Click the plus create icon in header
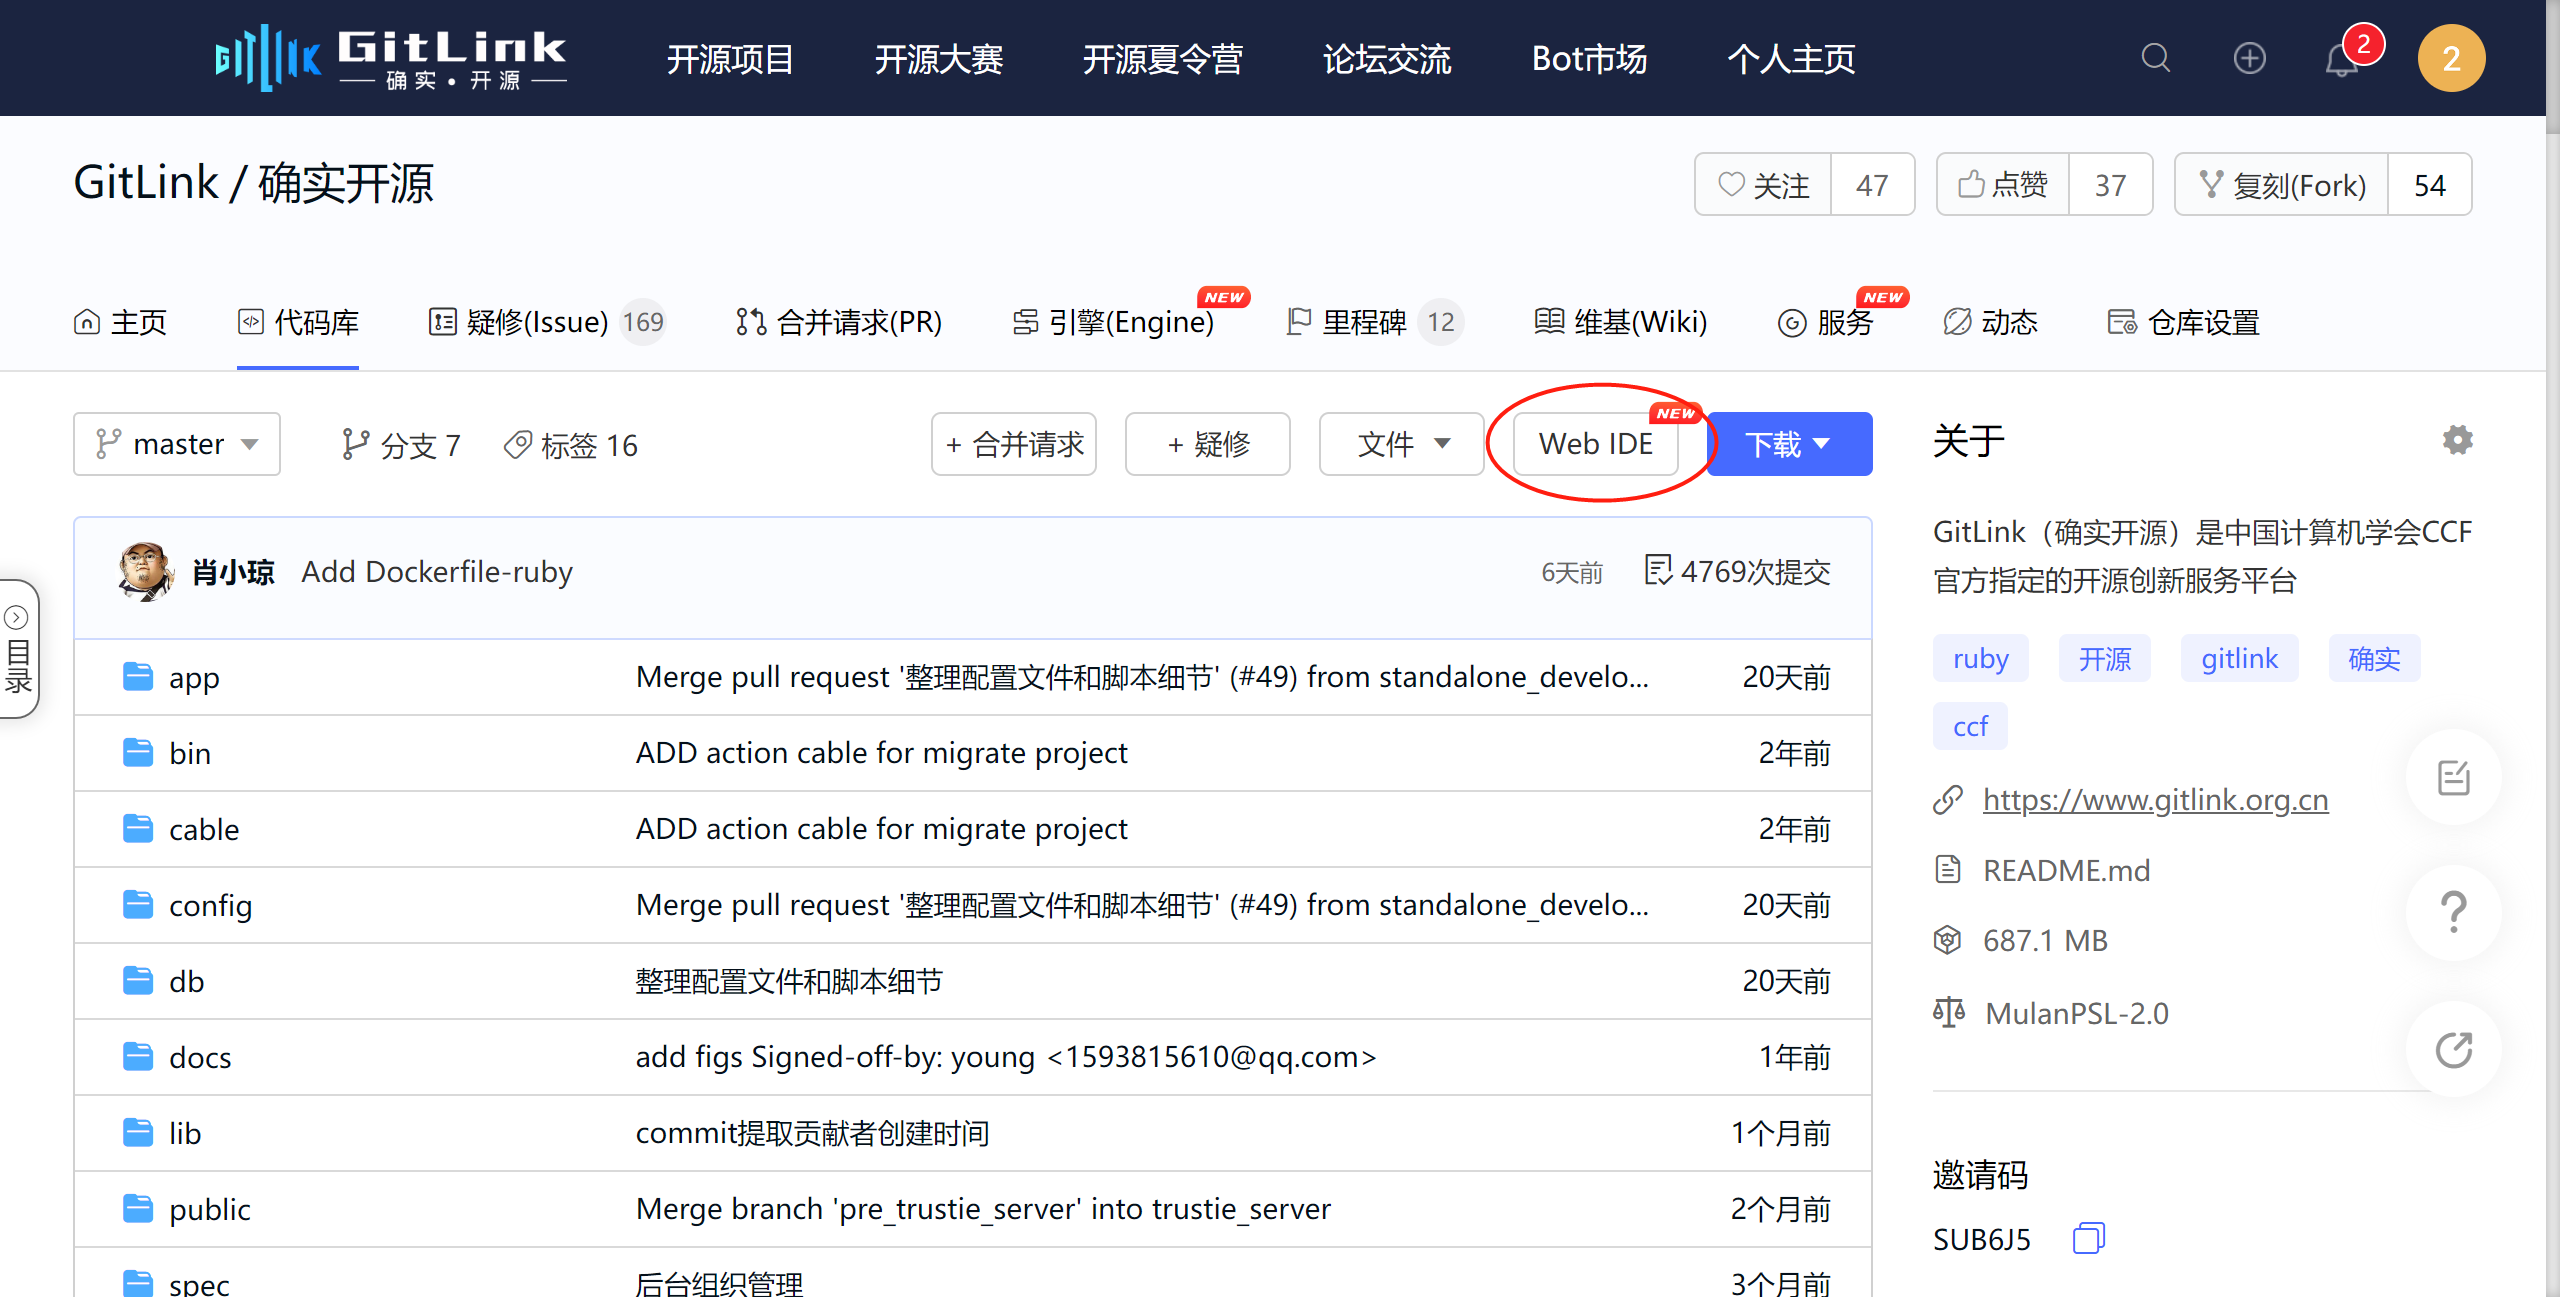 2249,58
